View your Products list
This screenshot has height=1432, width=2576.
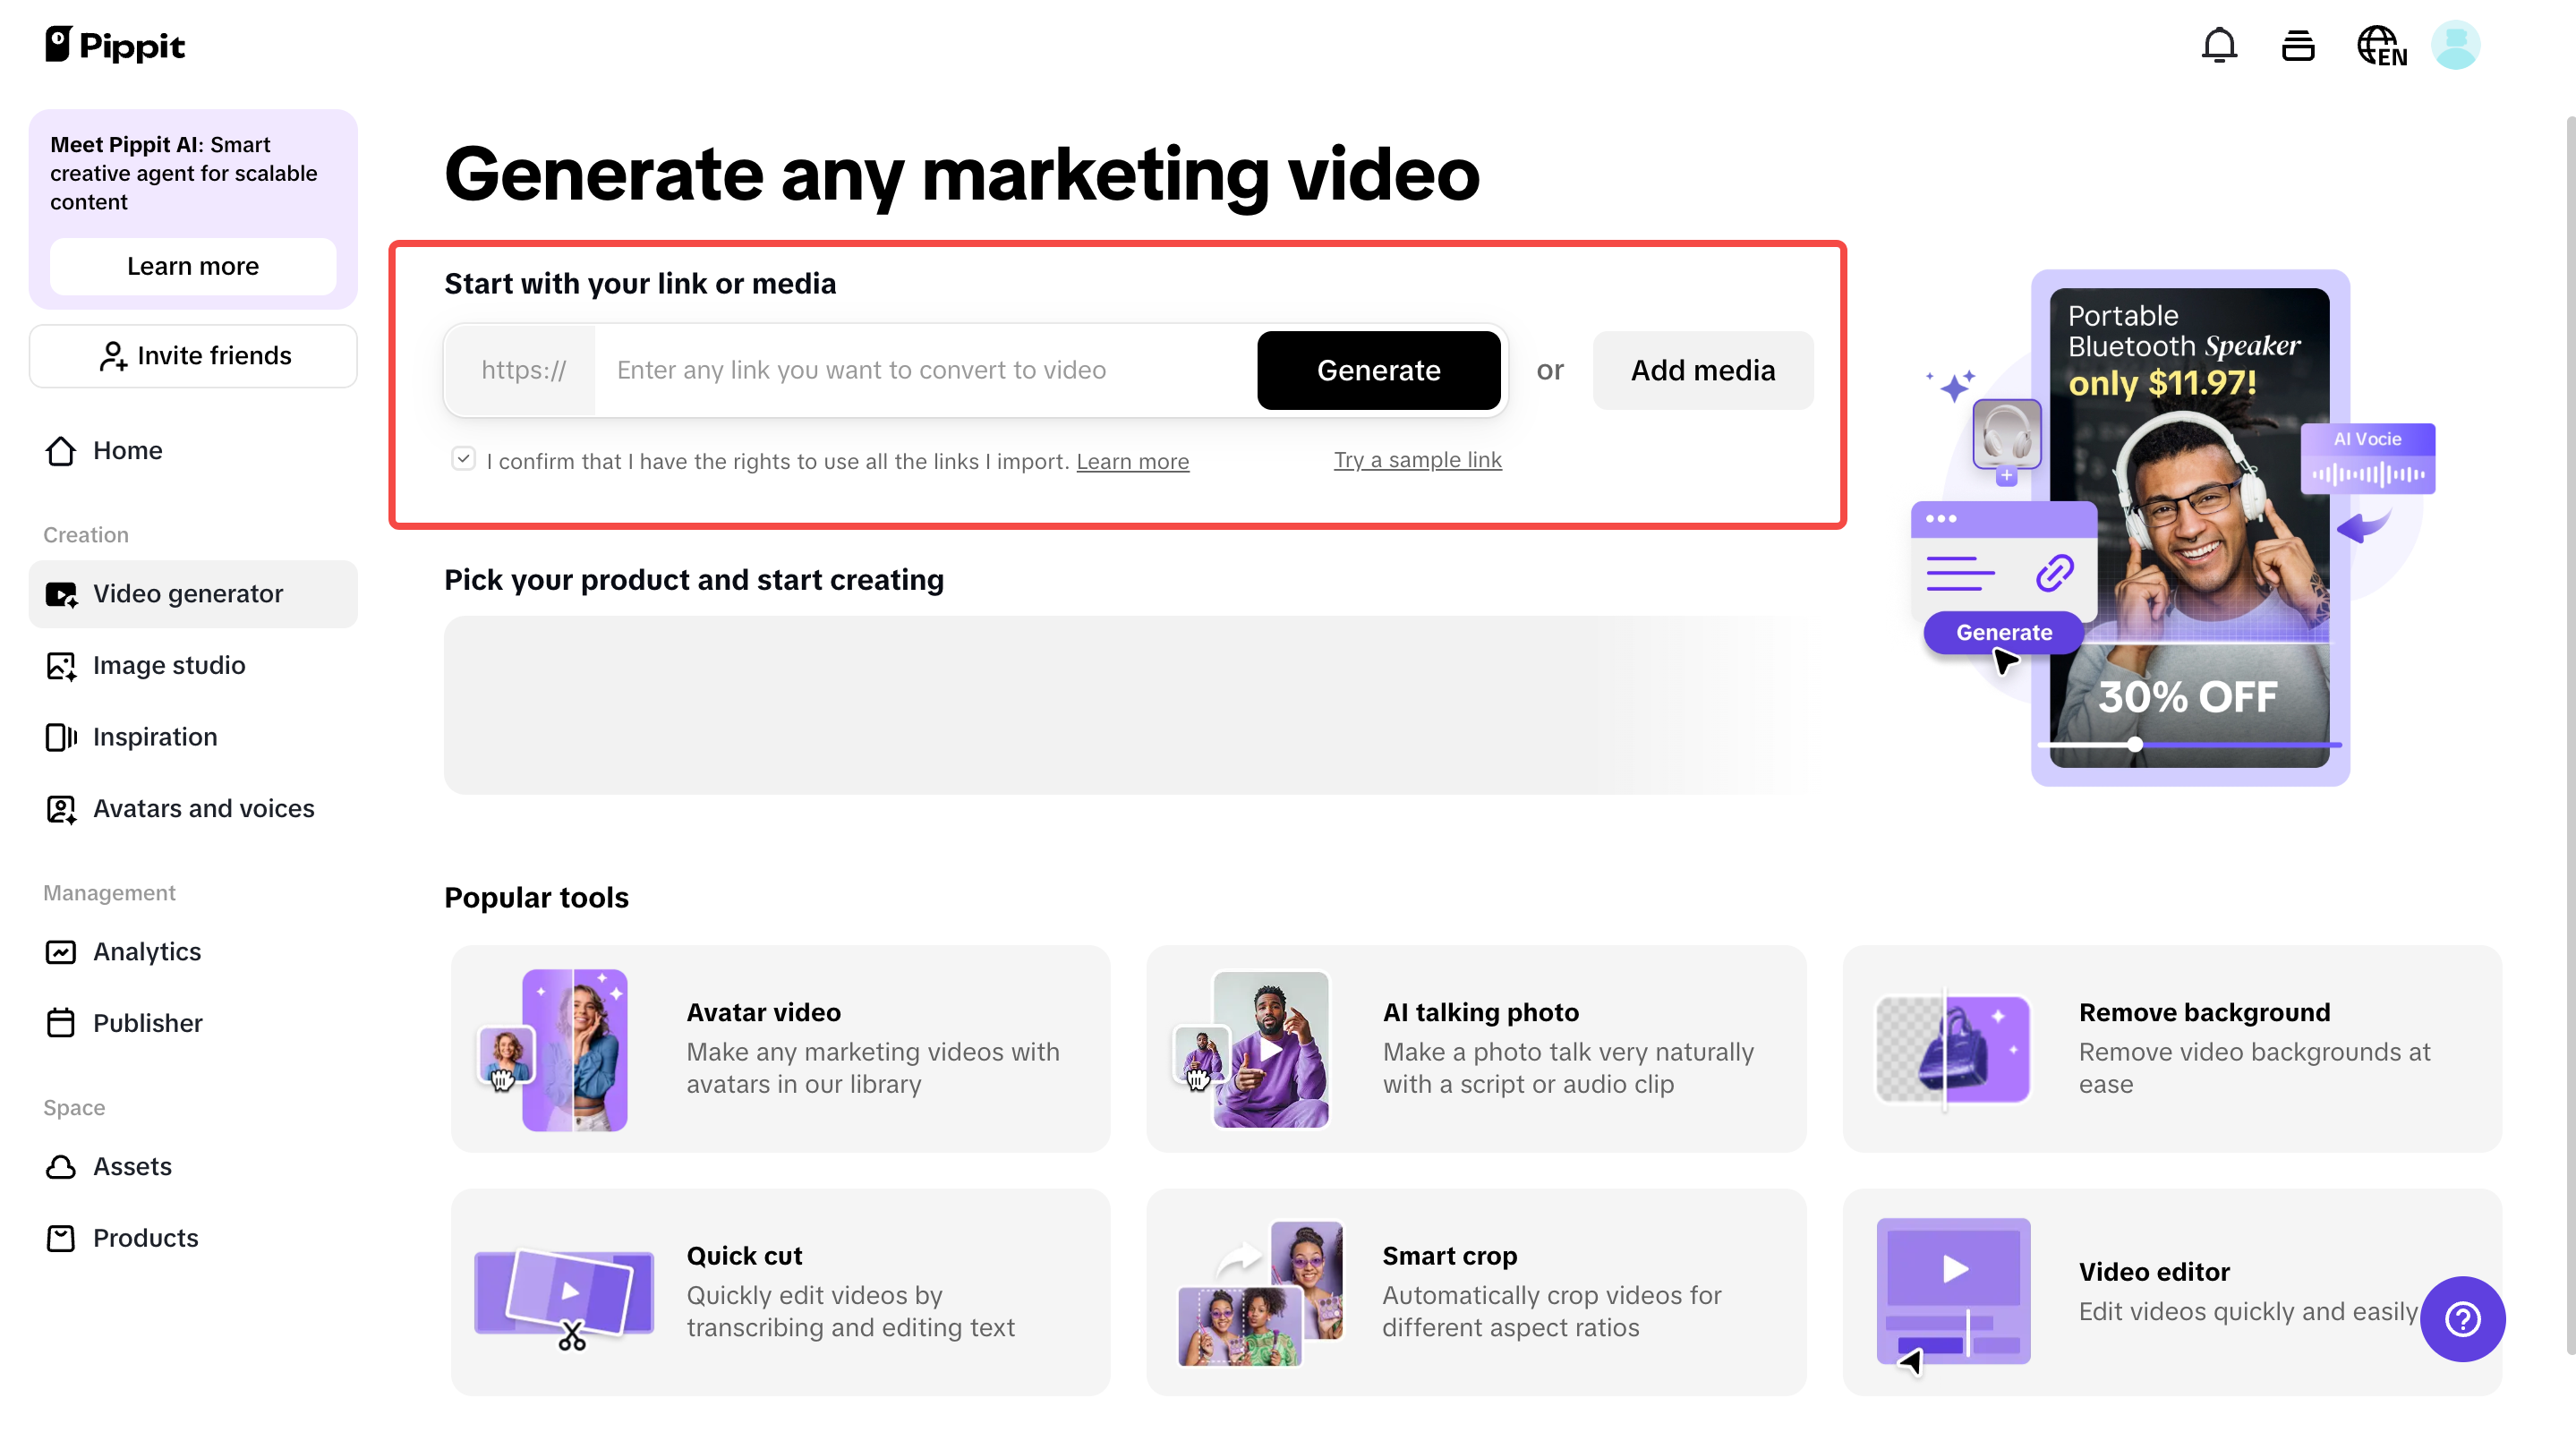pyautogui.click(x=146, y=1237)
